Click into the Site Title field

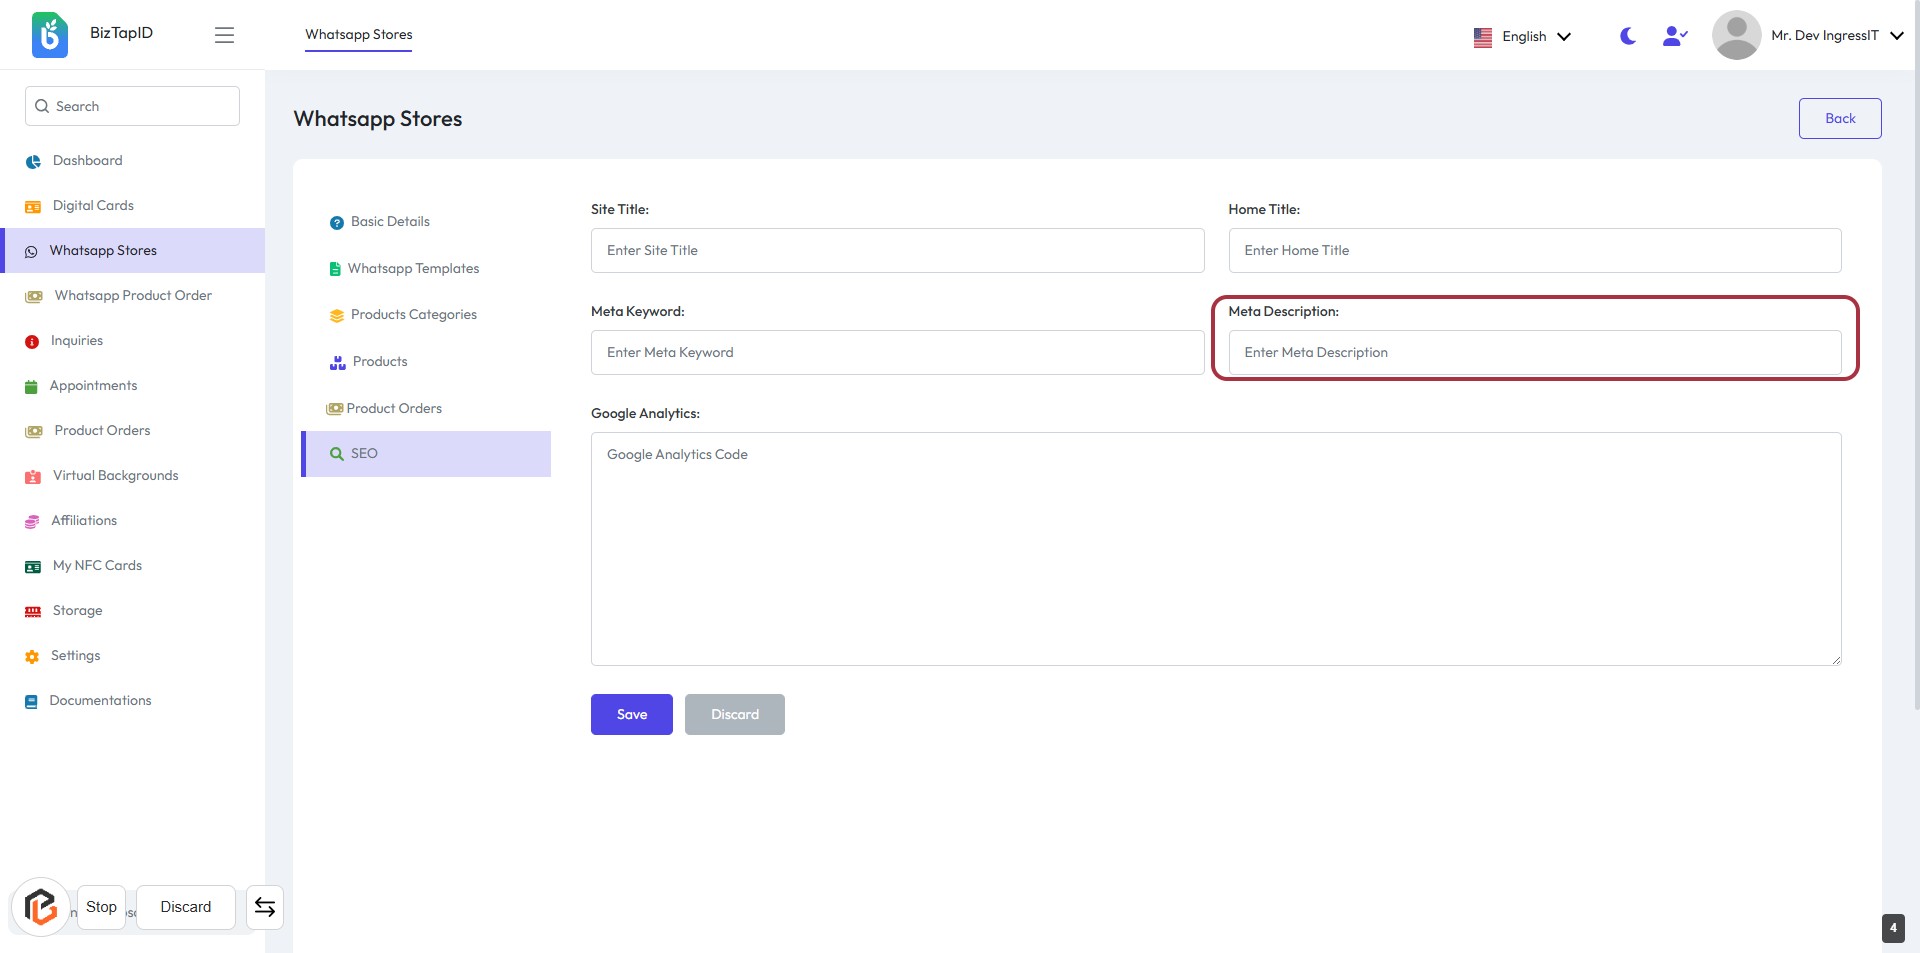pos(897,250)
